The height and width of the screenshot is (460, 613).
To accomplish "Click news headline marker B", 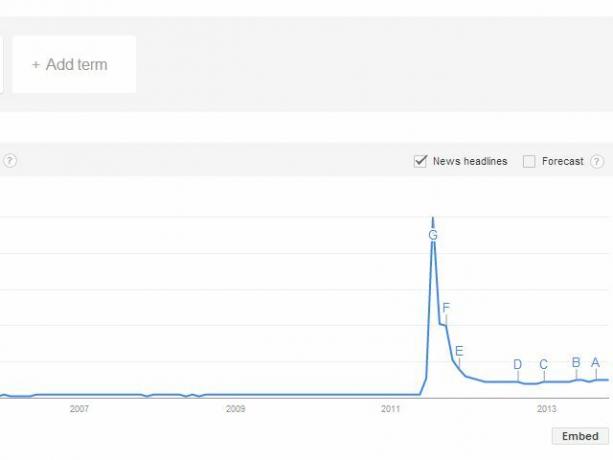I will pyautogui.click(x=576, y=362).
